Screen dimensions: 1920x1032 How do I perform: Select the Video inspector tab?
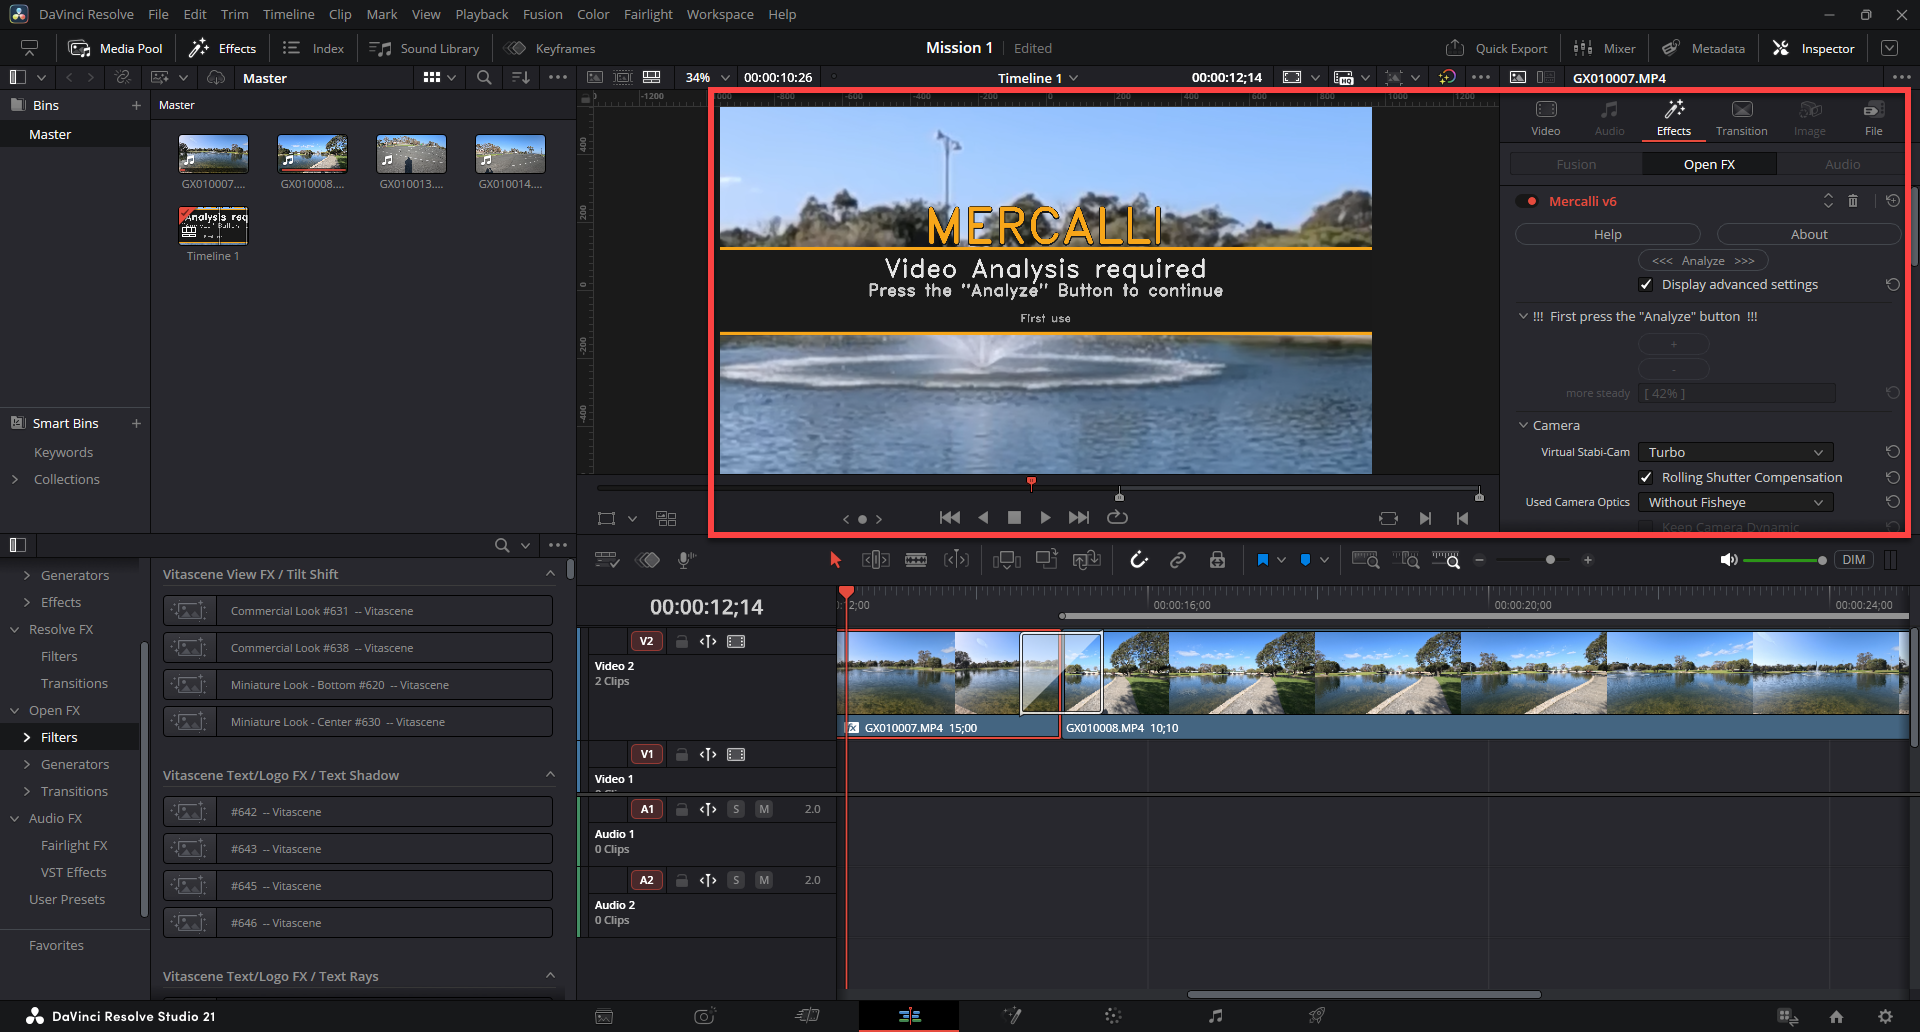(1545, 118)
